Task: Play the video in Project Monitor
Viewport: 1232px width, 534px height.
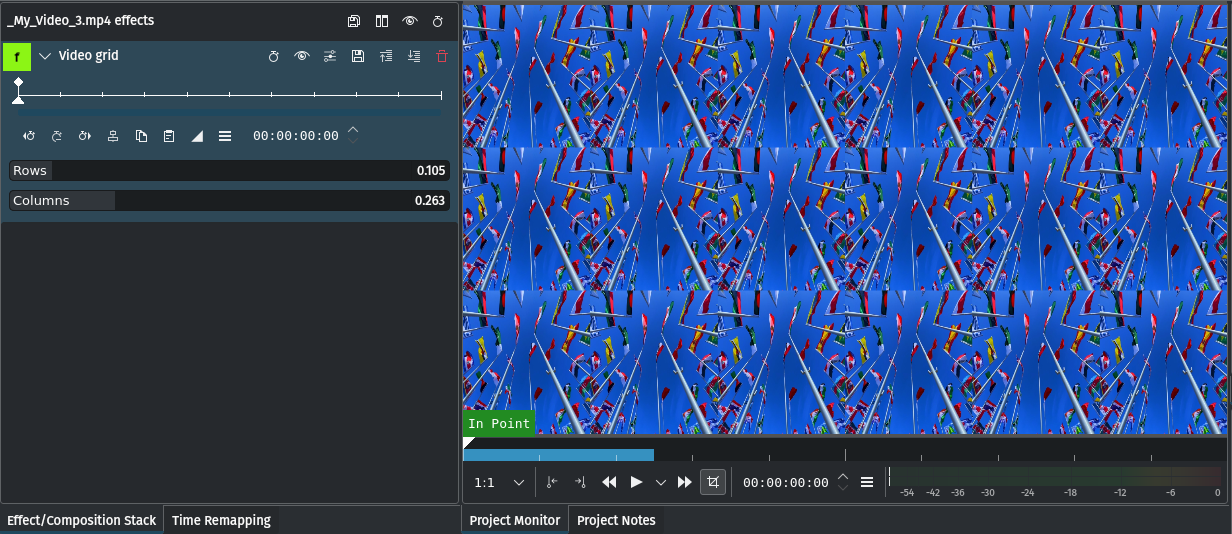Action: pyautogui.click(x=636, y=482)
